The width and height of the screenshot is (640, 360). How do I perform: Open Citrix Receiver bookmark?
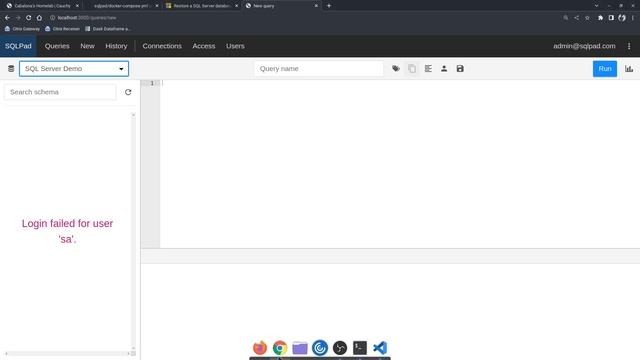point(62,29)
